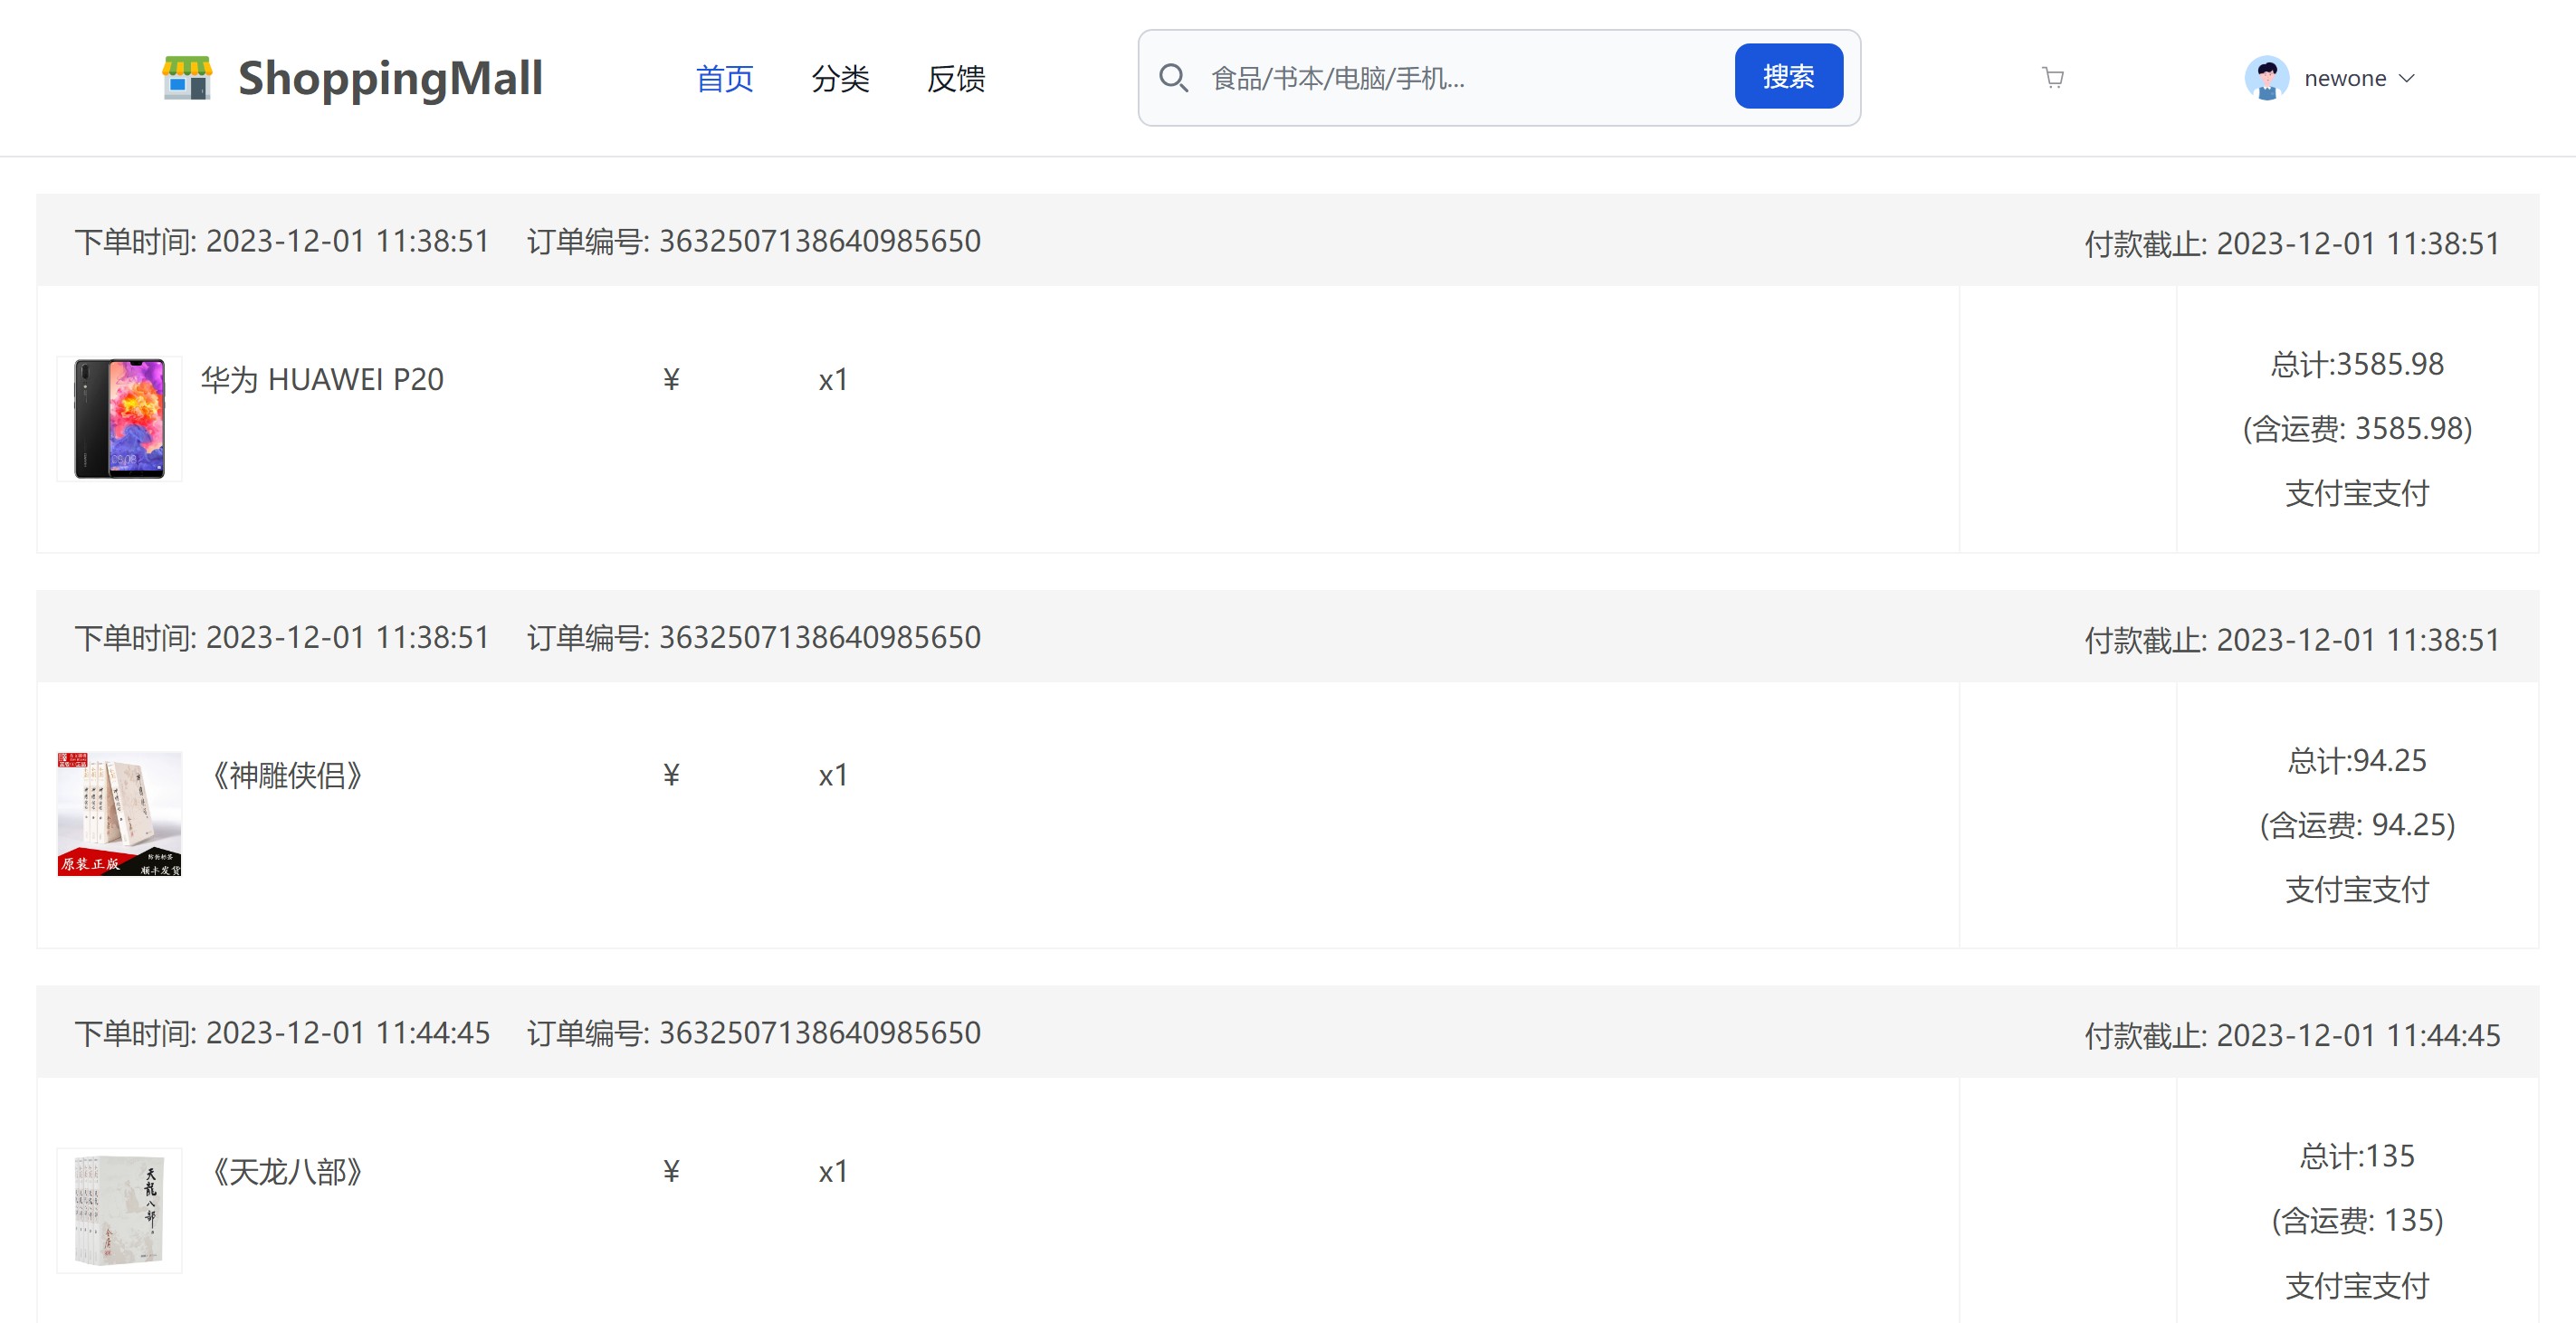2576x1323 pixels.
Task: Open the 反馈 navigation item
Action: tap(956, 78)
